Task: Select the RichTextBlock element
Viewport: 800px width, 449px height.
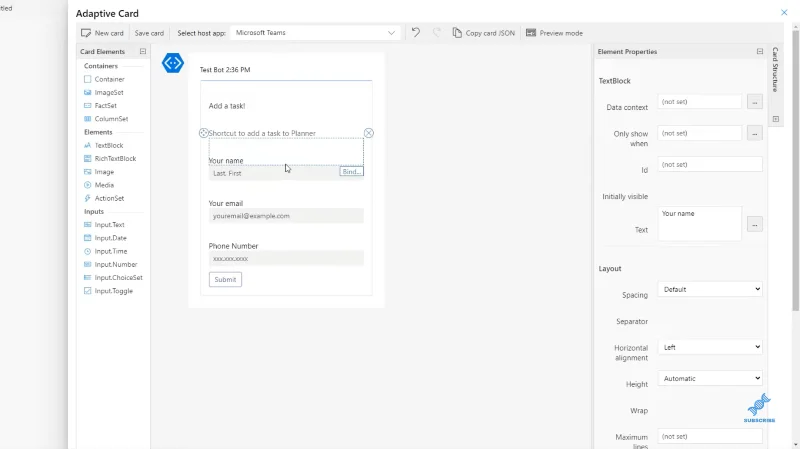Action: click(110, 159)
